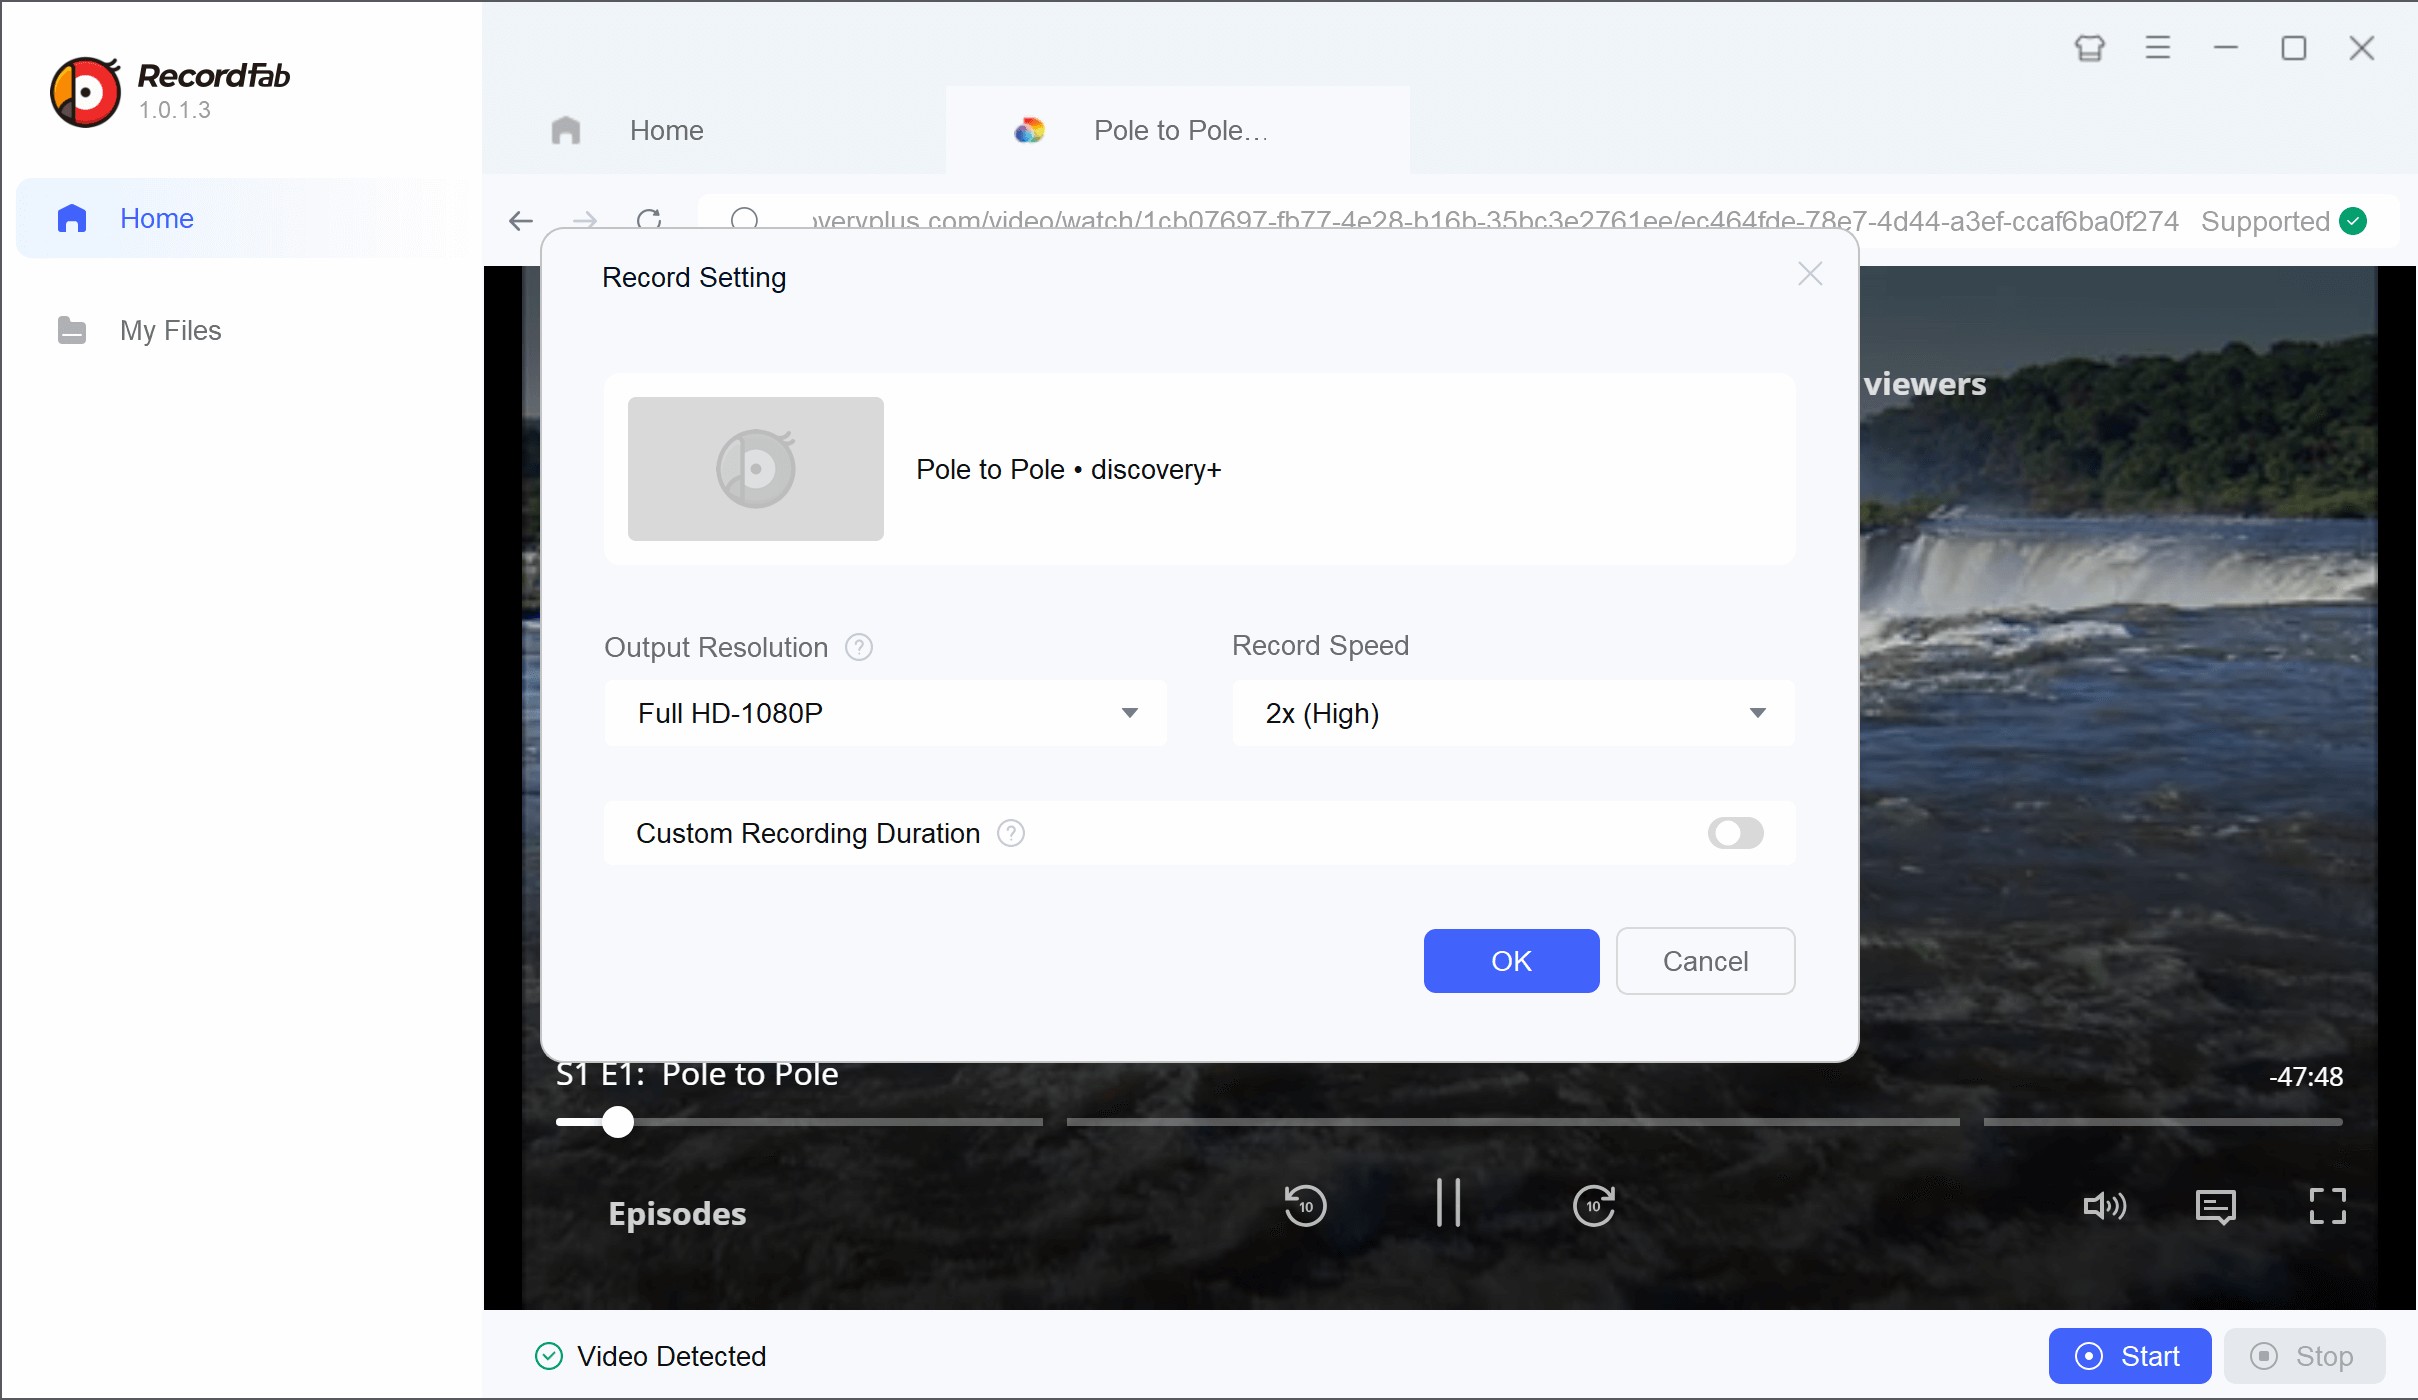The image size is (2418, 1400).
Task: Click the forward 10 seconds icon
Action: (1593, 1205)
